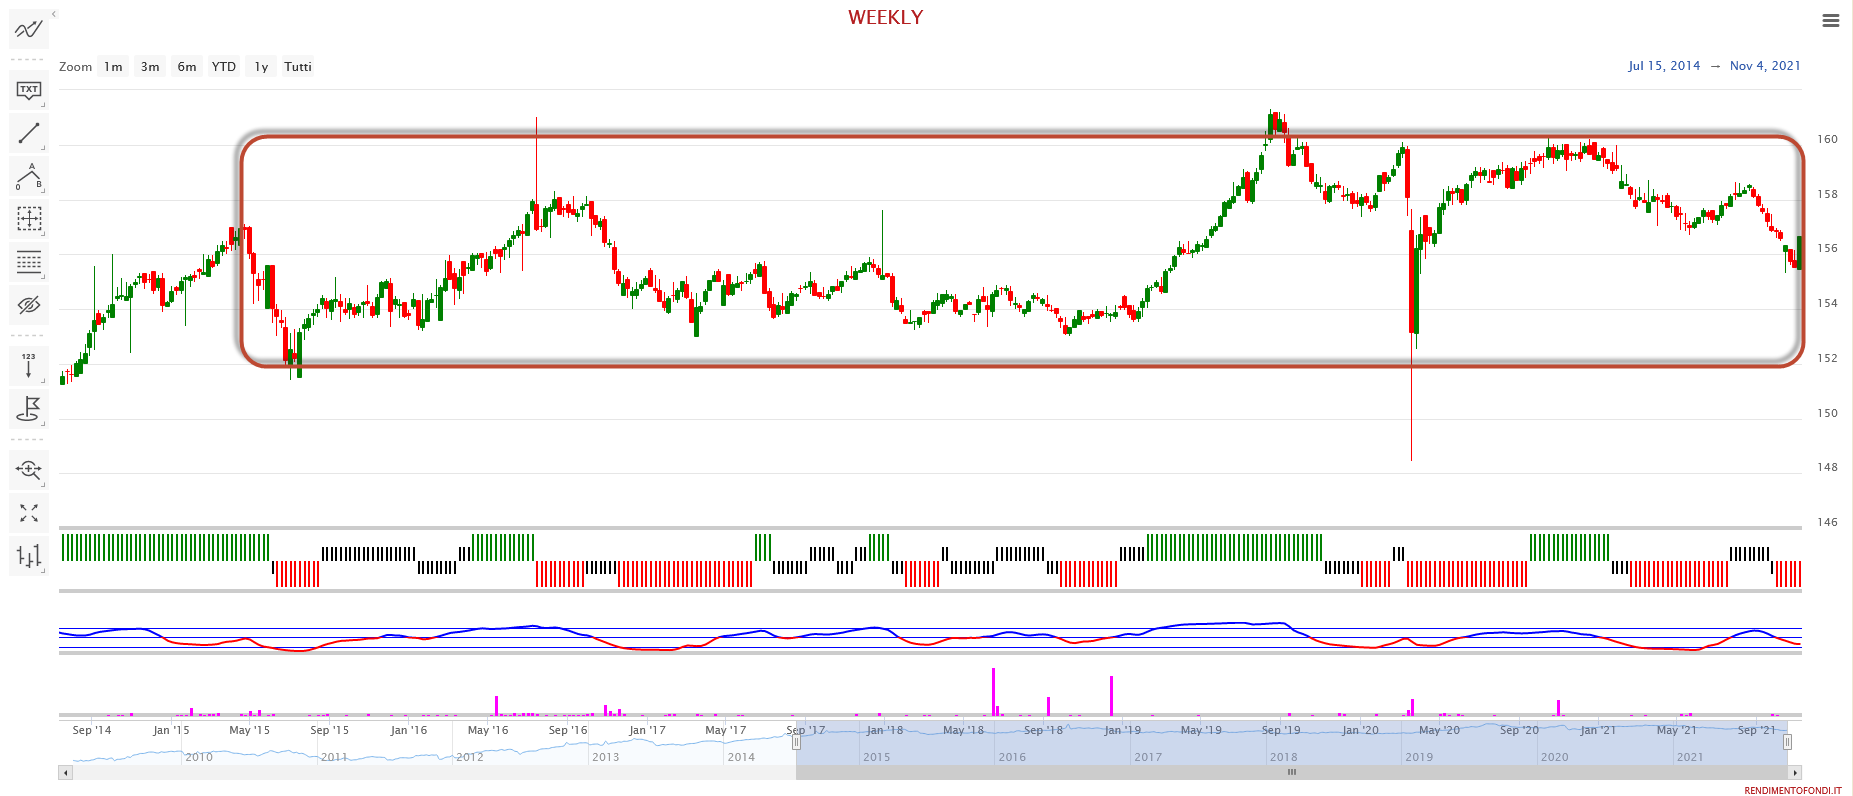Select the dashed-box measure tool

(x=28, y=219)
